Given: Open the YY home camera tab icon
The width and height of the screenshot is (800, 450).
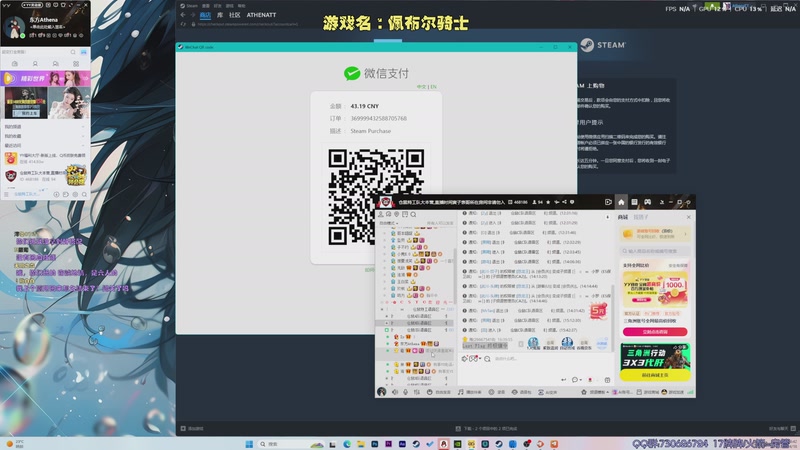Looking at the screenshot, I should pyautogui.click(x=15, y=64).
